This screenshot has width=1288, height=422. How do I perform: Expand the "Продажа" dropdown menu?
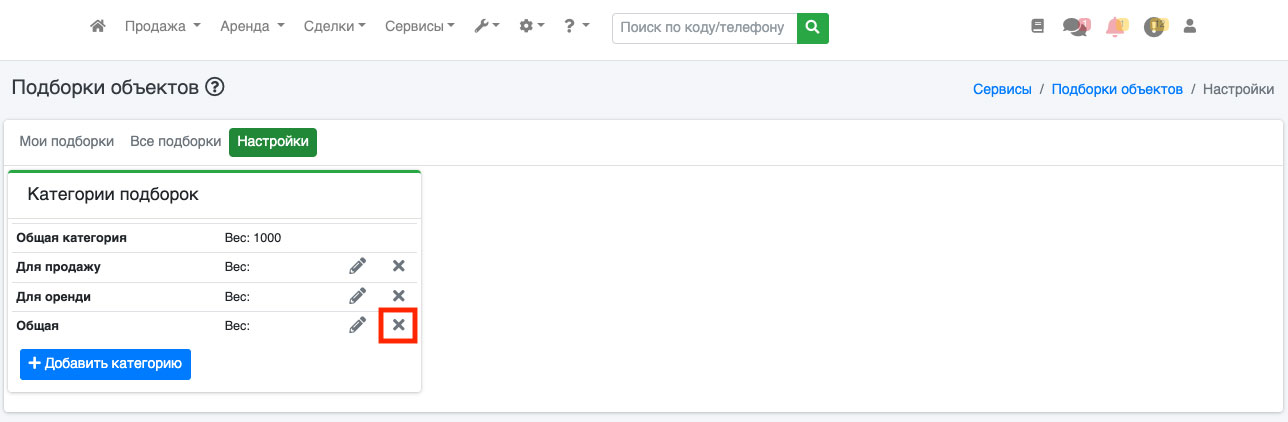coord(162,27)
